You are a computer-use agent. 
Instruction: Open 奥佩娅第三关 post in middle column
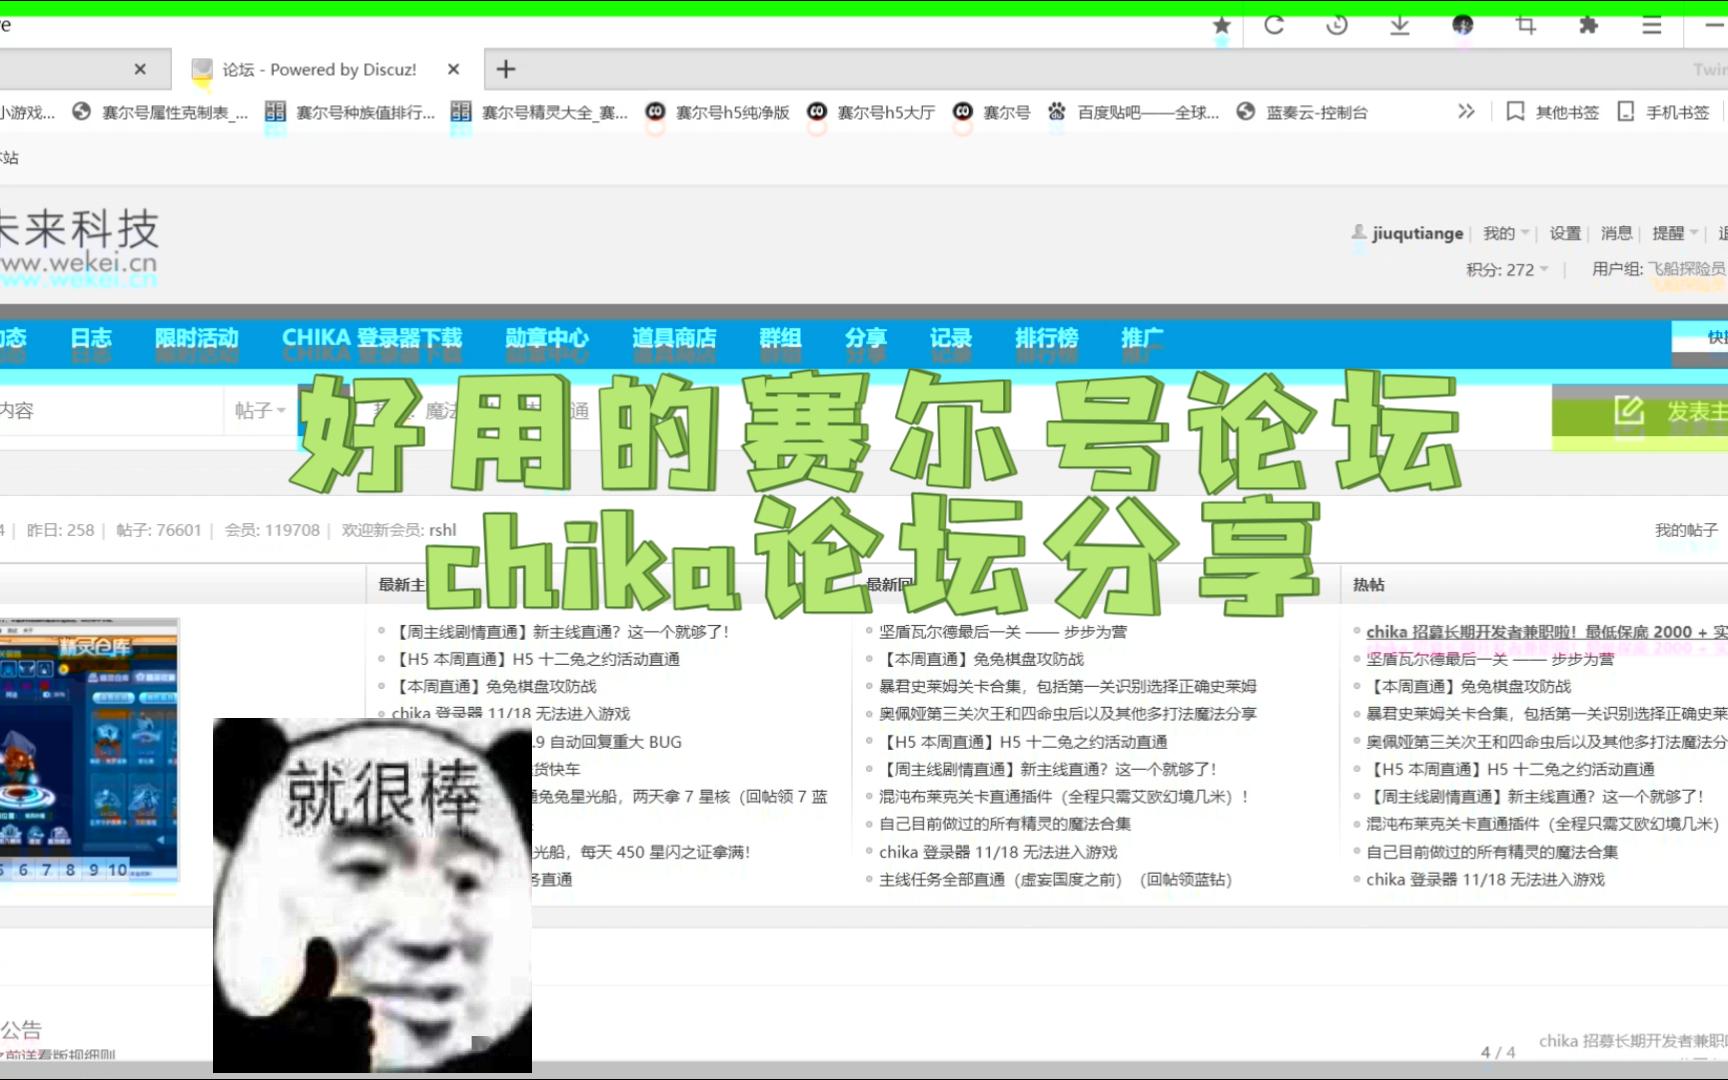tap(1068, 714)
